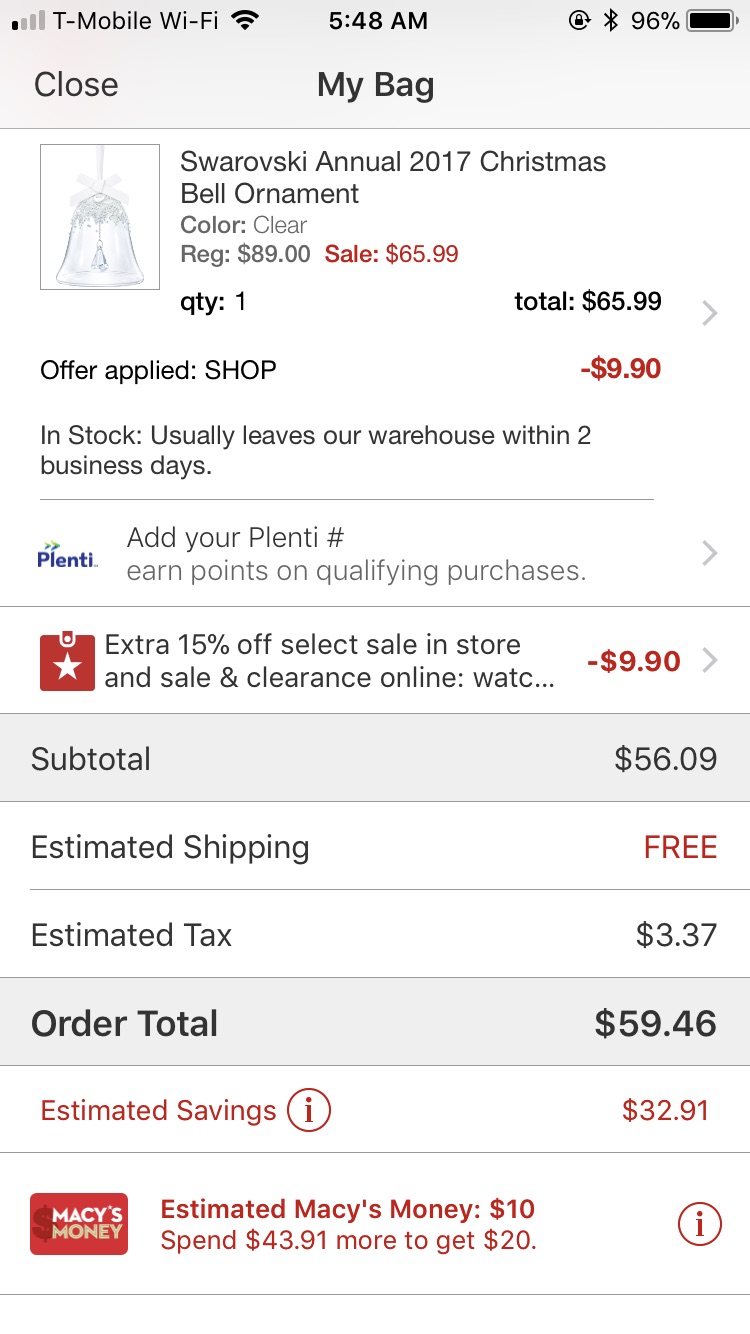Select the Estimated Shipping row
Viewport: 750px width, 1334px height.
[x=375, y=847]
